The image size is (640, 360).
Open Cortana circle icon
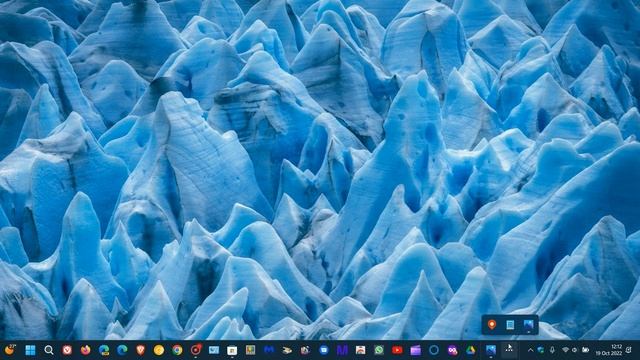coord(434,350)
